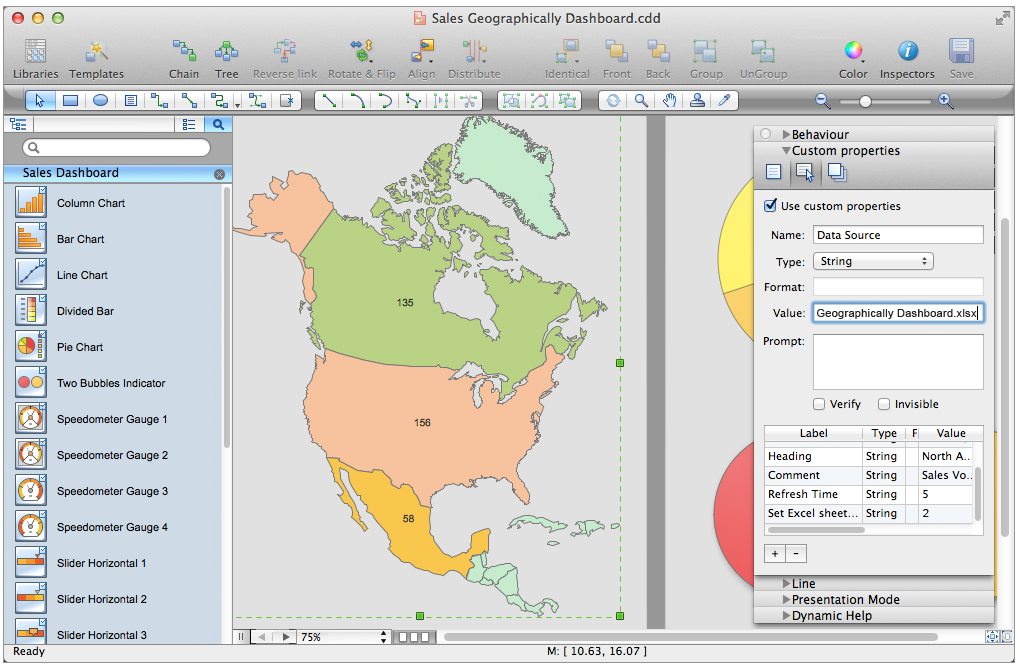
Task: Expand the Presentation Mode section
Action: click(844, 600)
